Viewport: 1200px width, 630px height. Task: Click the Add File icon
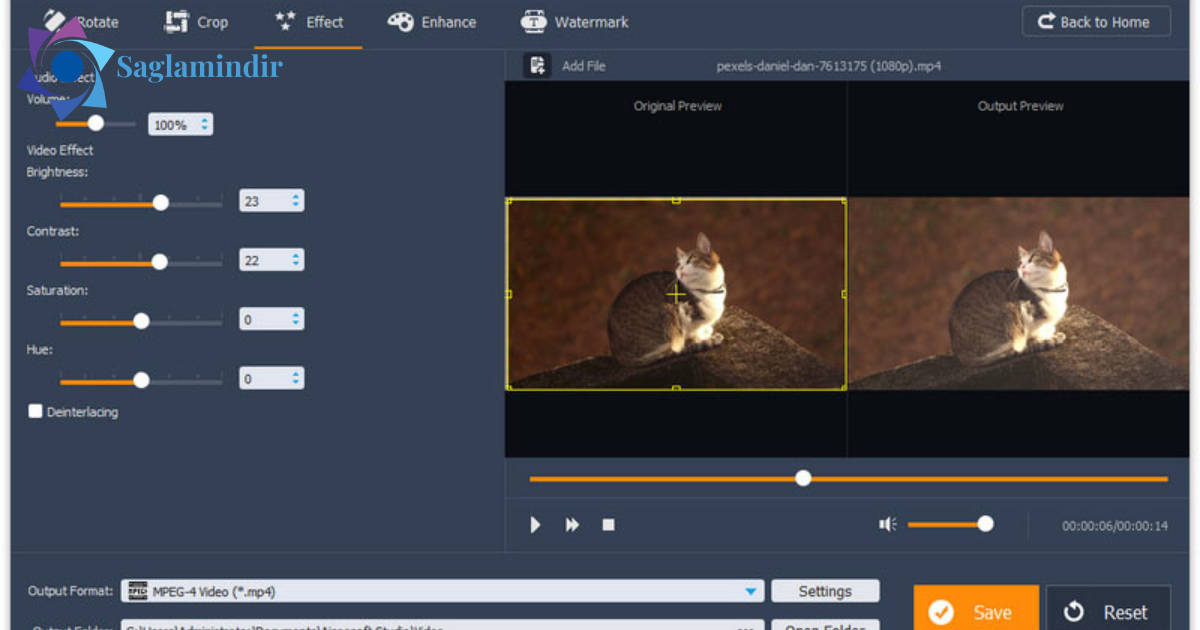(538, 66)
